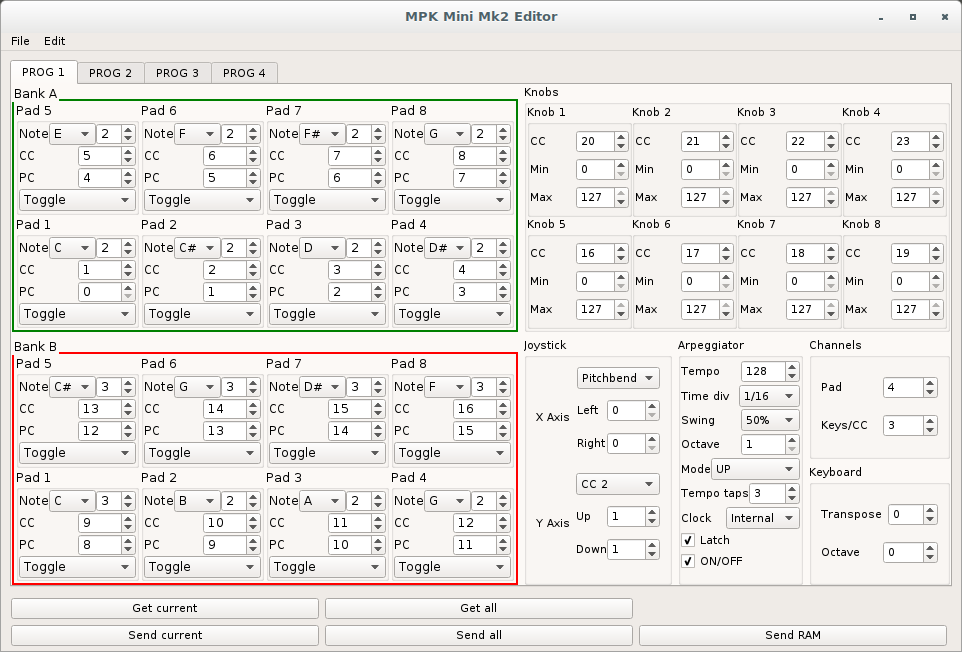
Task: Decrease Bank B Pad 8 CC value
Action: [503, 414]
